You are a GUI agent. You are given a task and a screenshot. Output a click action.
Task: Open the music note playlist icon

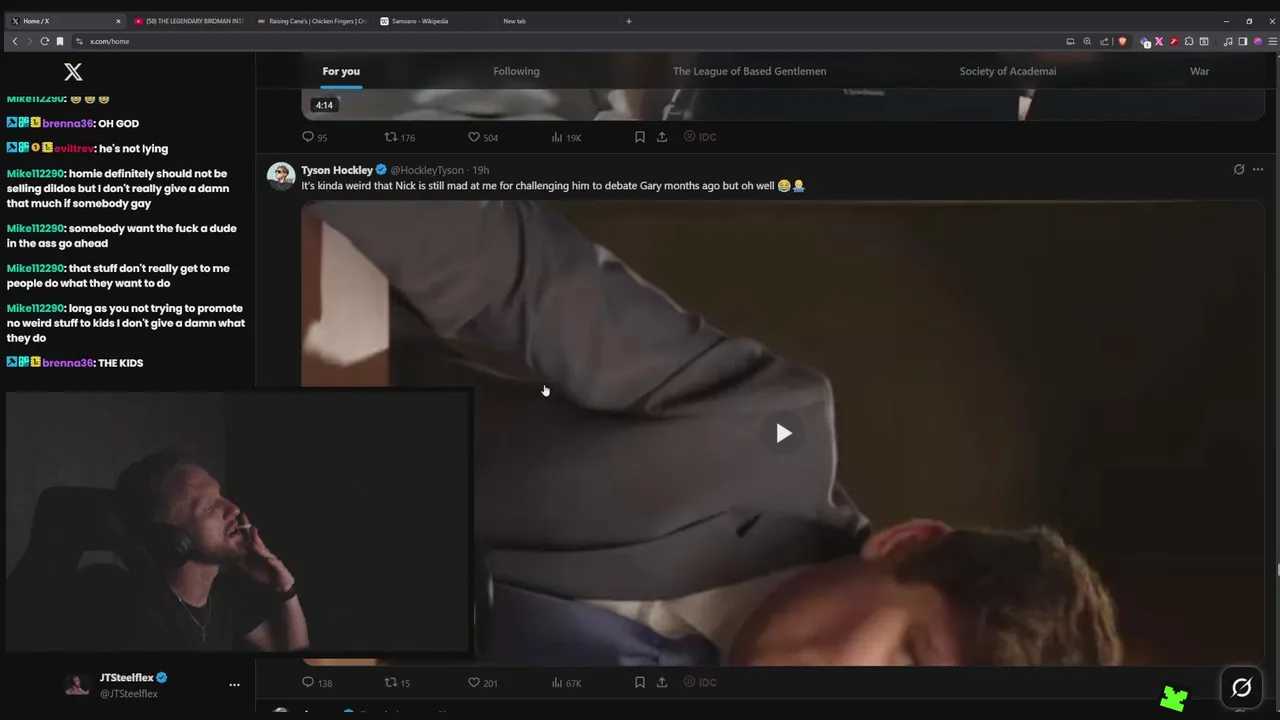pos(1227,41)
